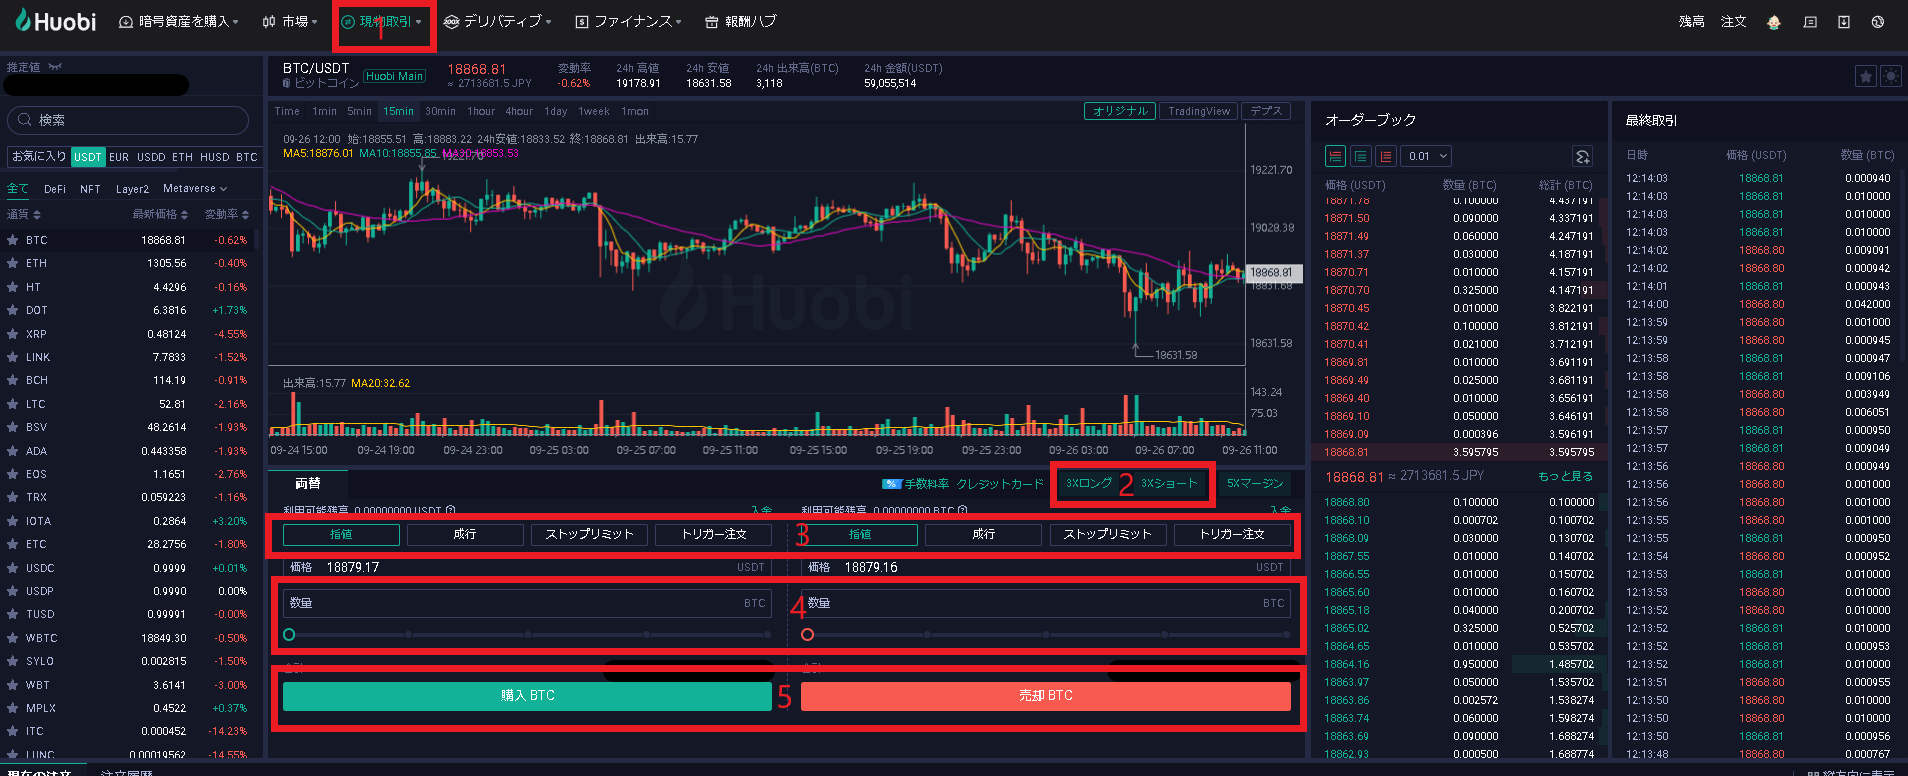
Task: Favorite USDC with its star icon
Action: point(13,568)
